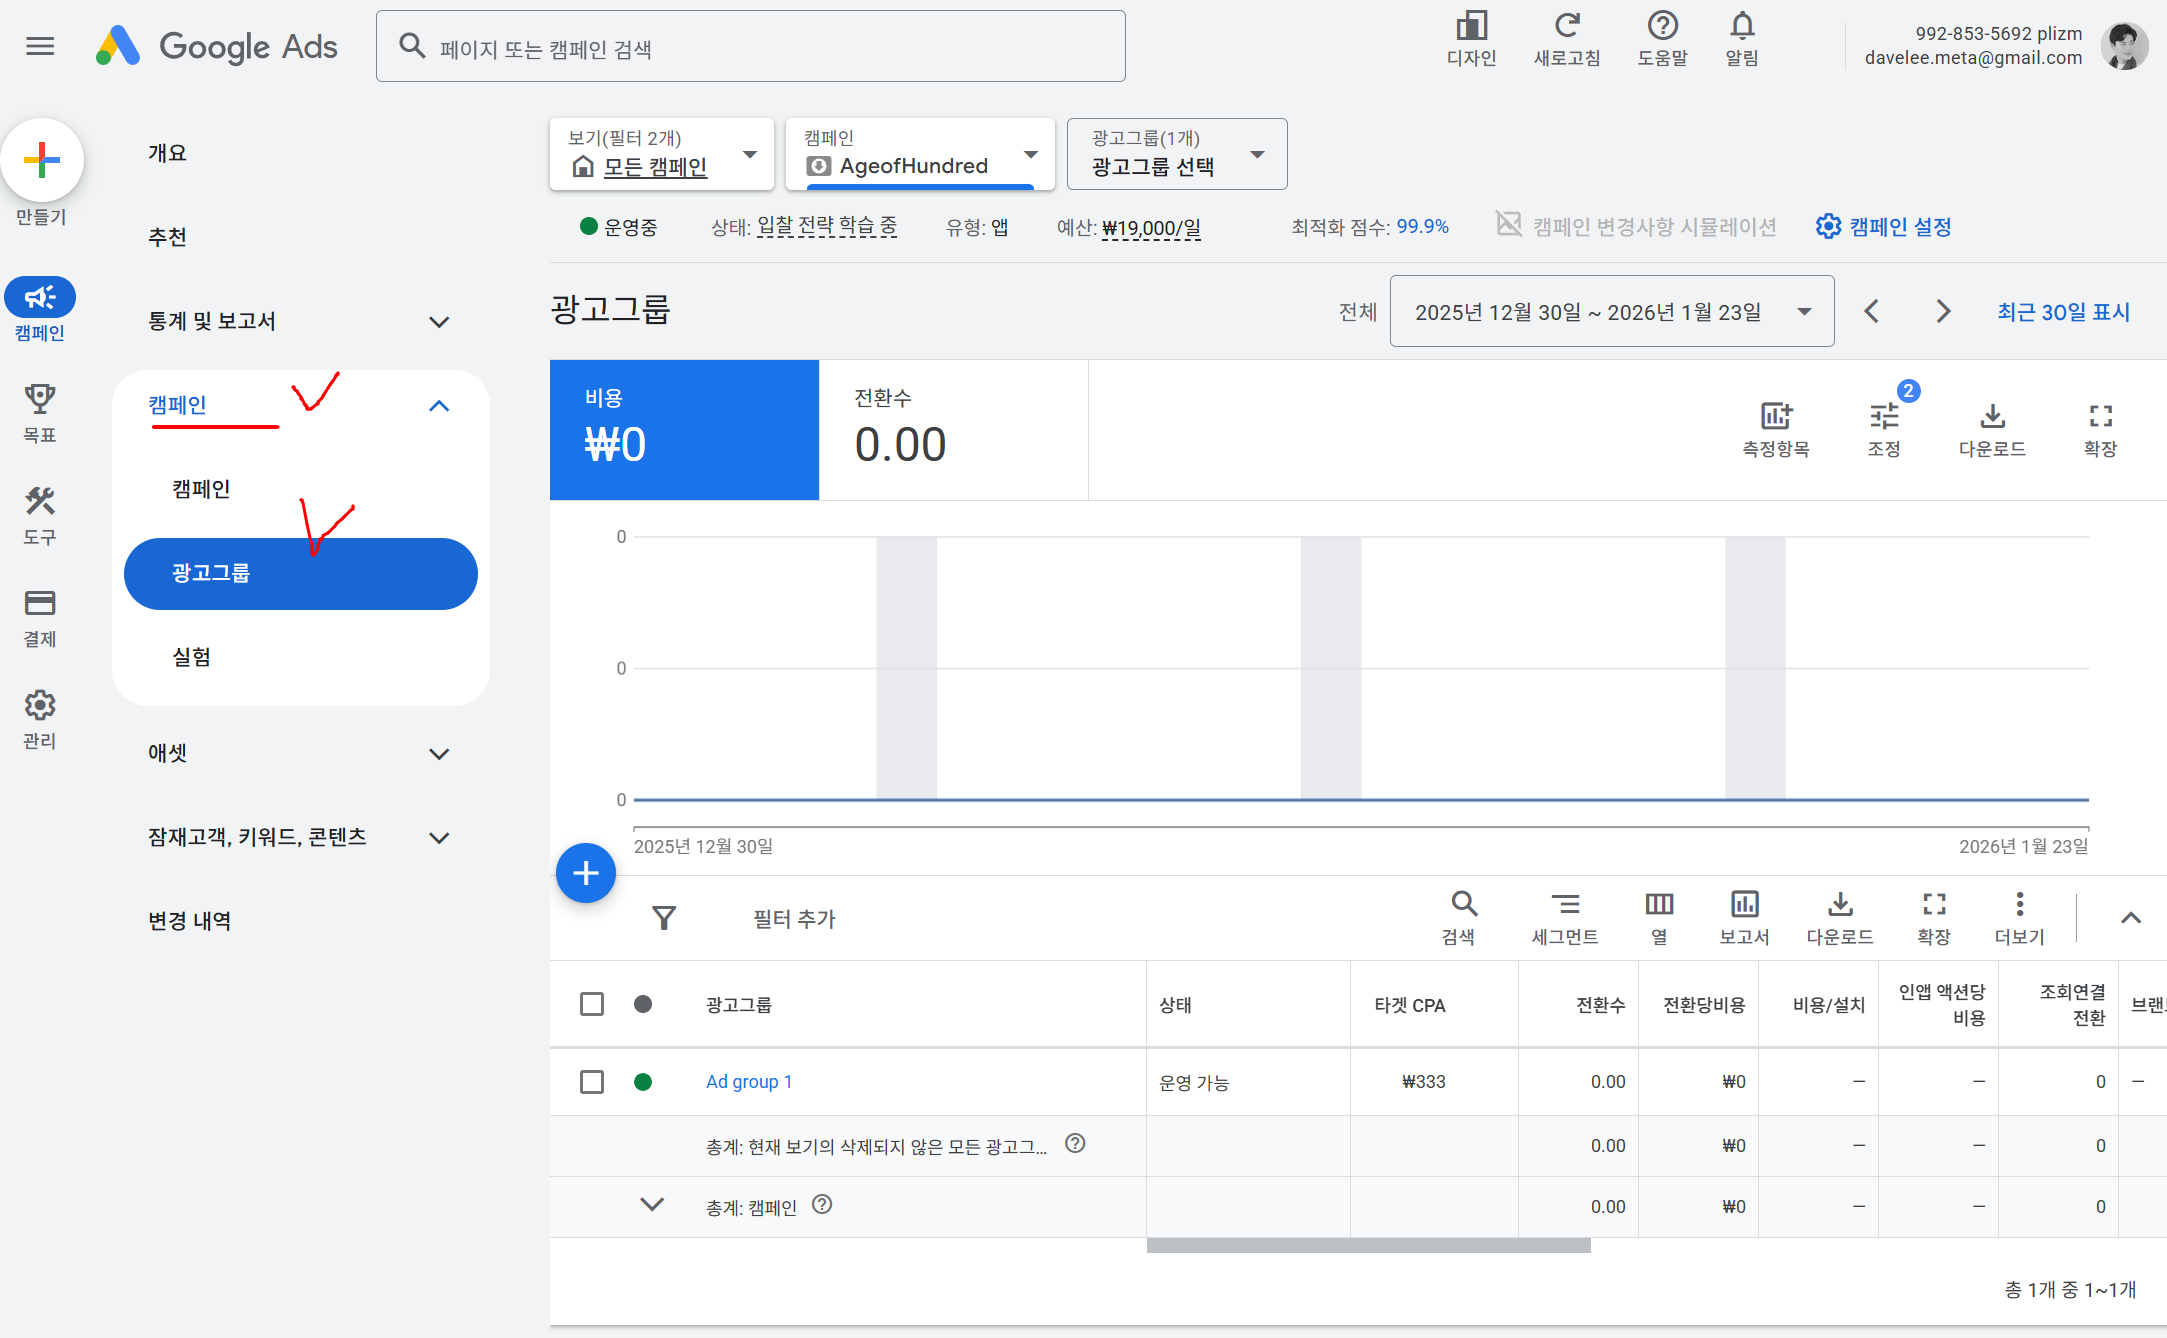This screenshot has height=1338, width=2167.
Task: Open the 열 columns icon
Action: 1659,905
